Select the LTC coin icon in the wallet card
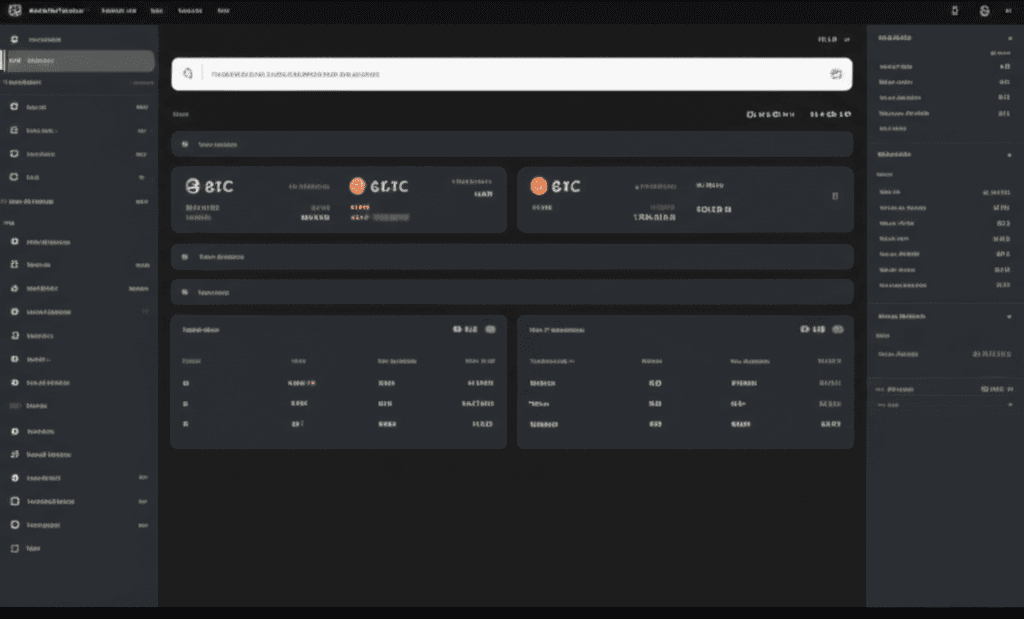Image resolution: width=1024 pixels, height=619 pixels. coord(357,186)
